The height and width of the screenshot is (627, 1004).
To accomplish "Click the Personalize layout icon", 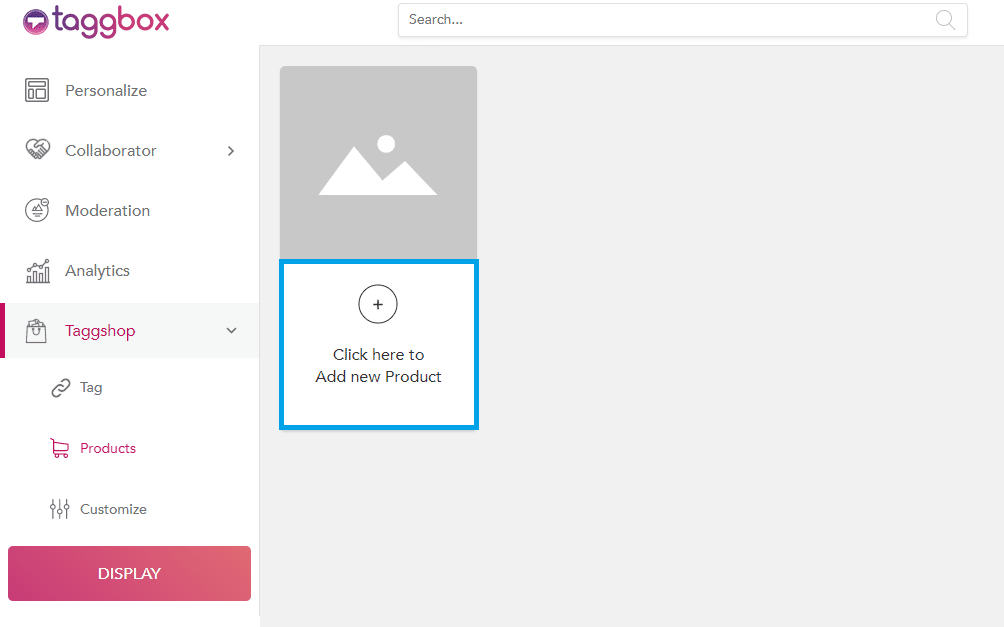I will [37, 90].
